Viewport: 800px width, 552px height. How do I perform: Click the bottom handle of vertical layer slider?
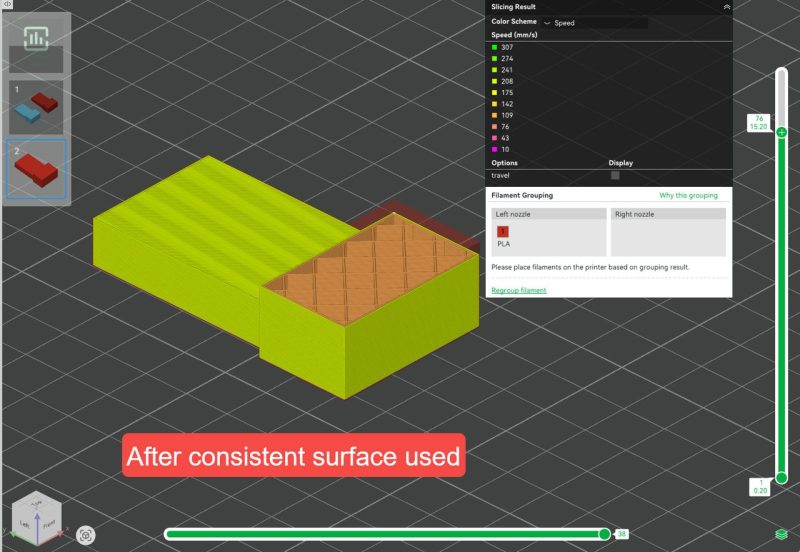click(781, 478)
